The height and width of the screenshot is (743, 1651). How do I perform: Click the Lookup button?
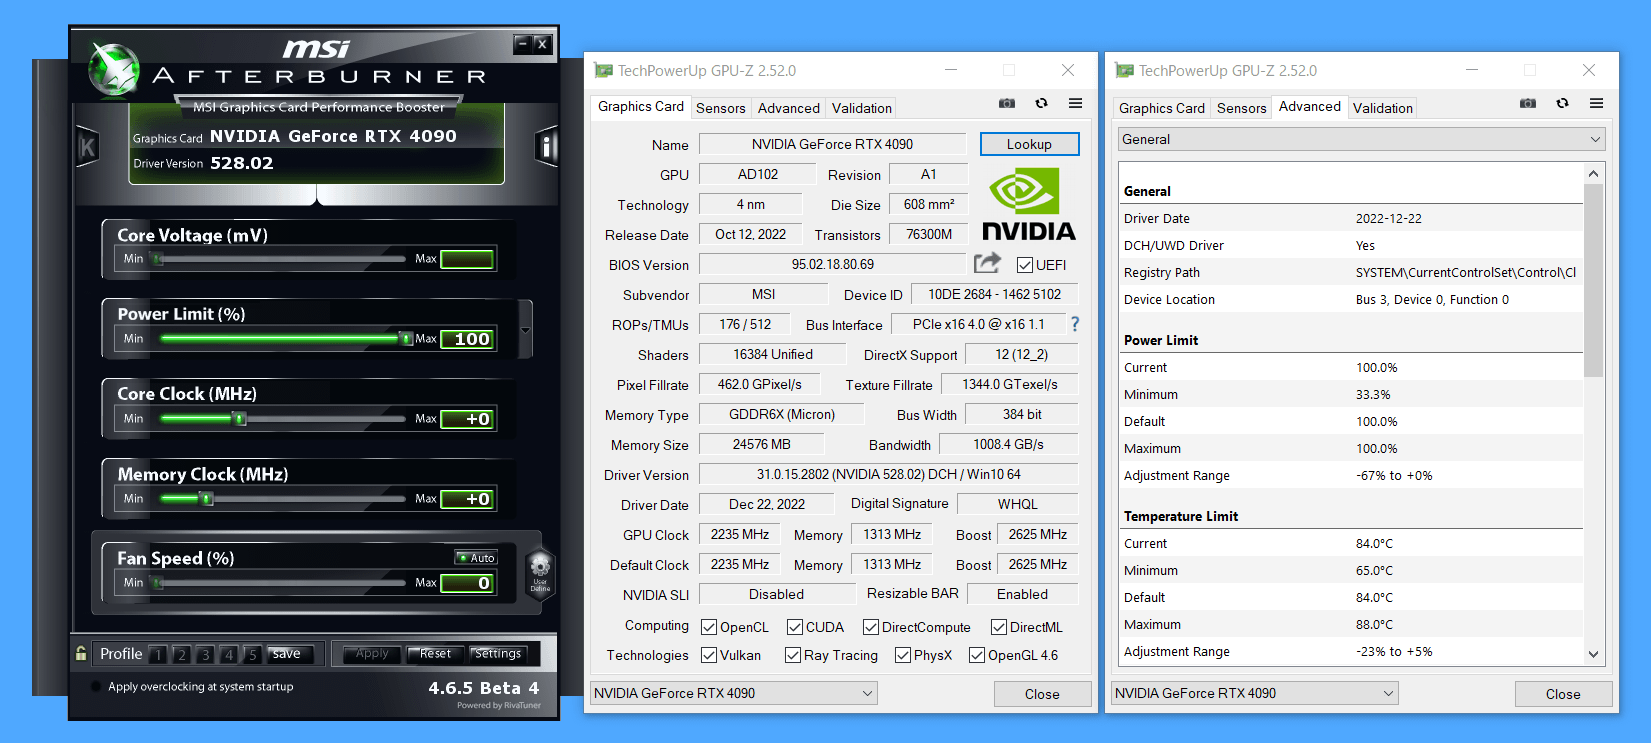click(1029, 144)
